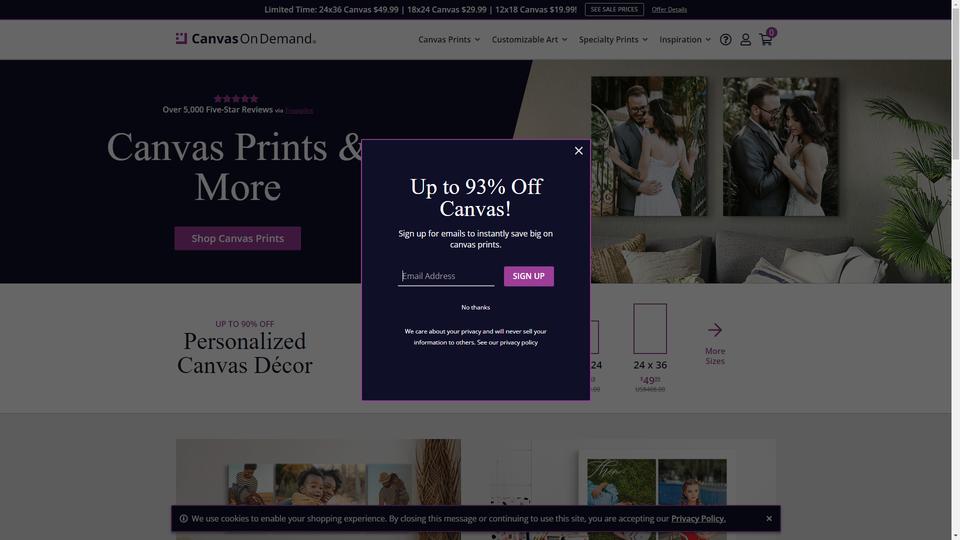Open the user account icon
Viewport: 960px width, 540px height.
(745, 39)
